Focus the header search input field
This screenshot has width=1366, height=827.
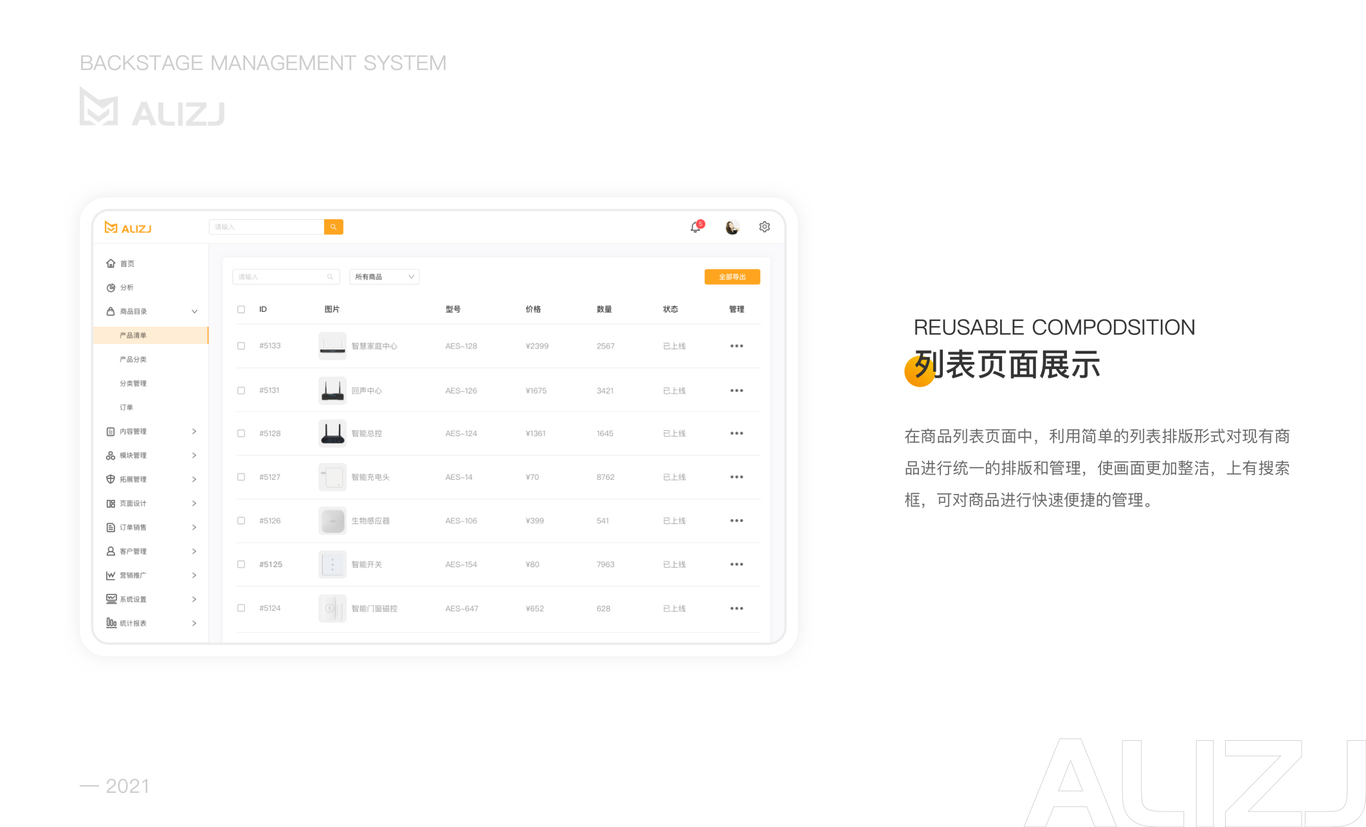point(266,227)
